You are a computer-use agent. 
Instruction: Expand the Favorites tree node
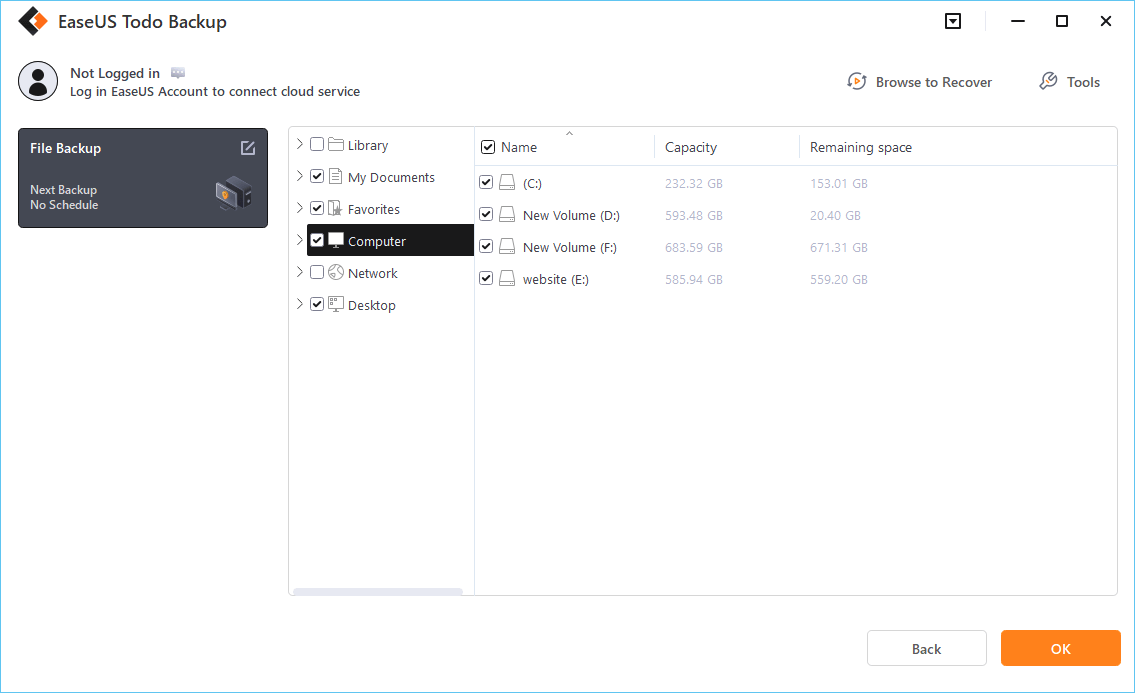coord(300,208)
